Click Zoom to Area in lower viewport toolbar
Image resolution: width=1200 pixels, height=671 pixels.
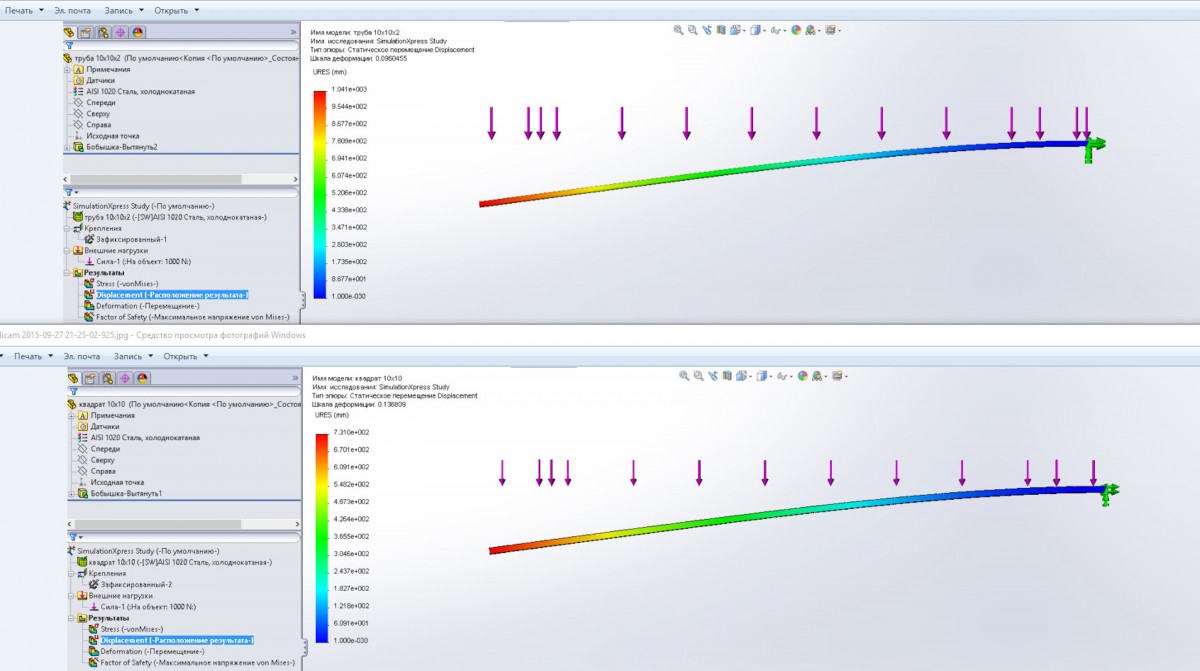click(698, 376)
